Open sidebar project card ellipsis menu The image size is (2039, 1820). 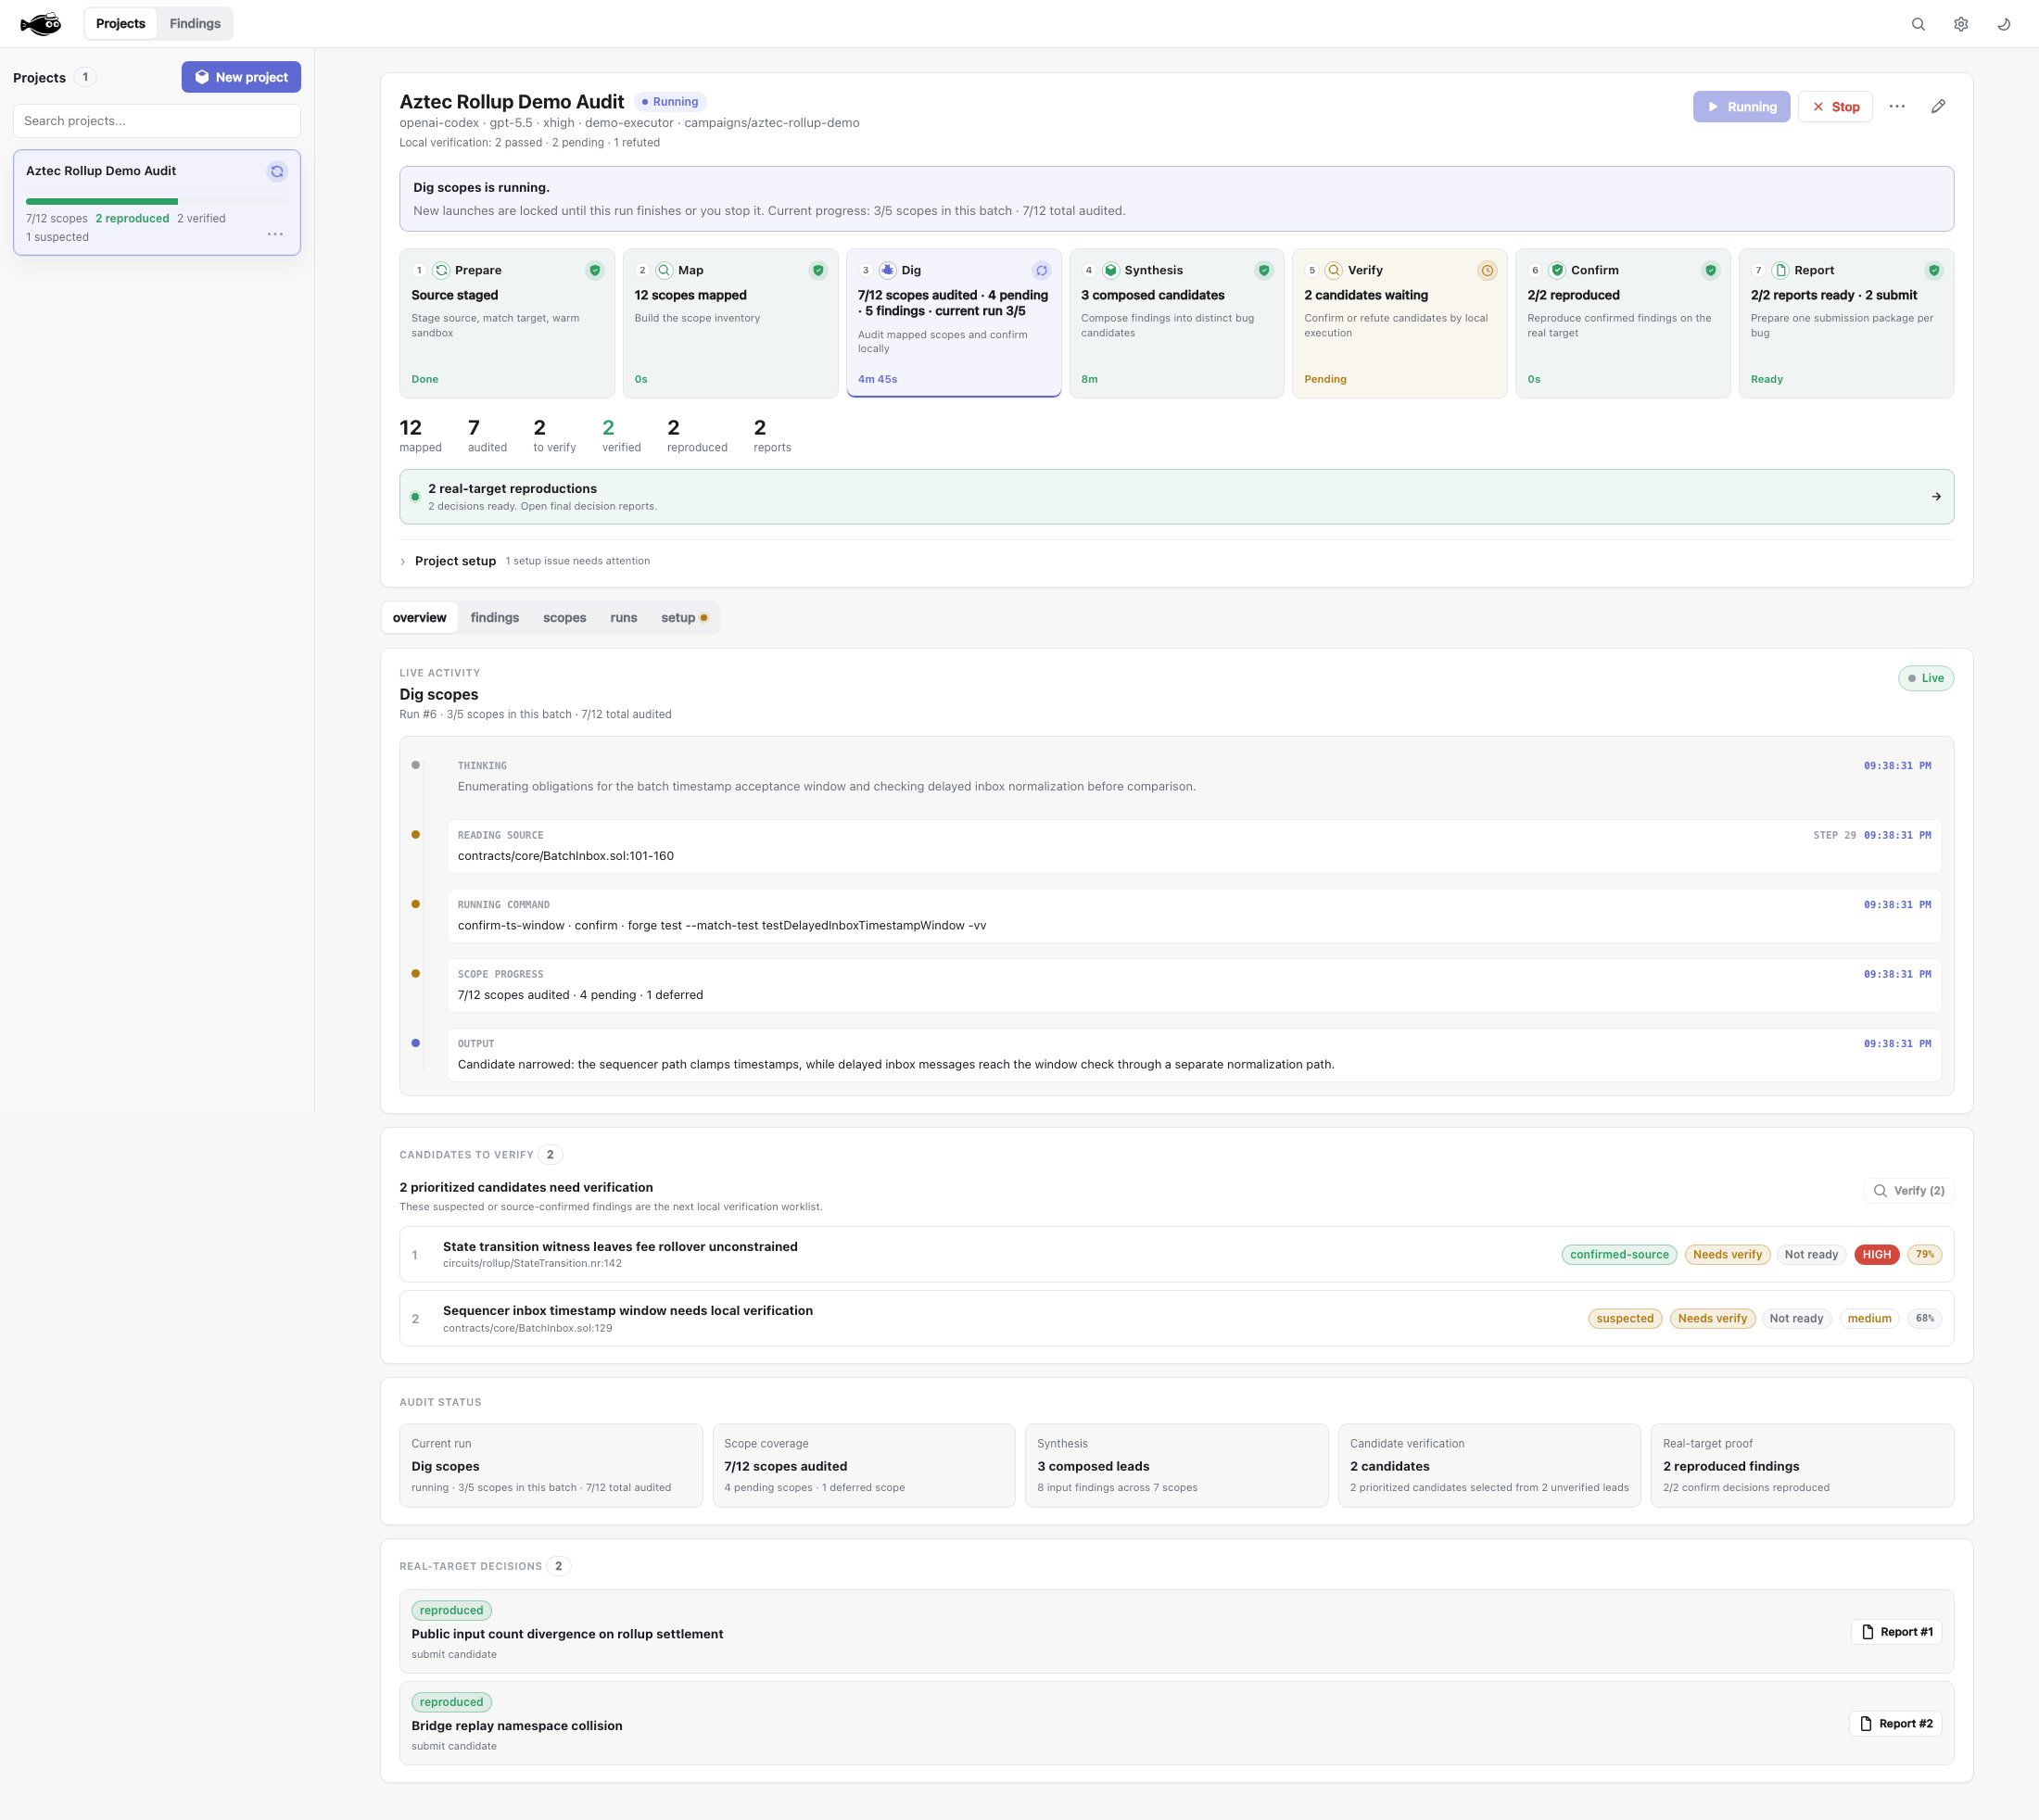pyautogui.click(x=275, y=234)
